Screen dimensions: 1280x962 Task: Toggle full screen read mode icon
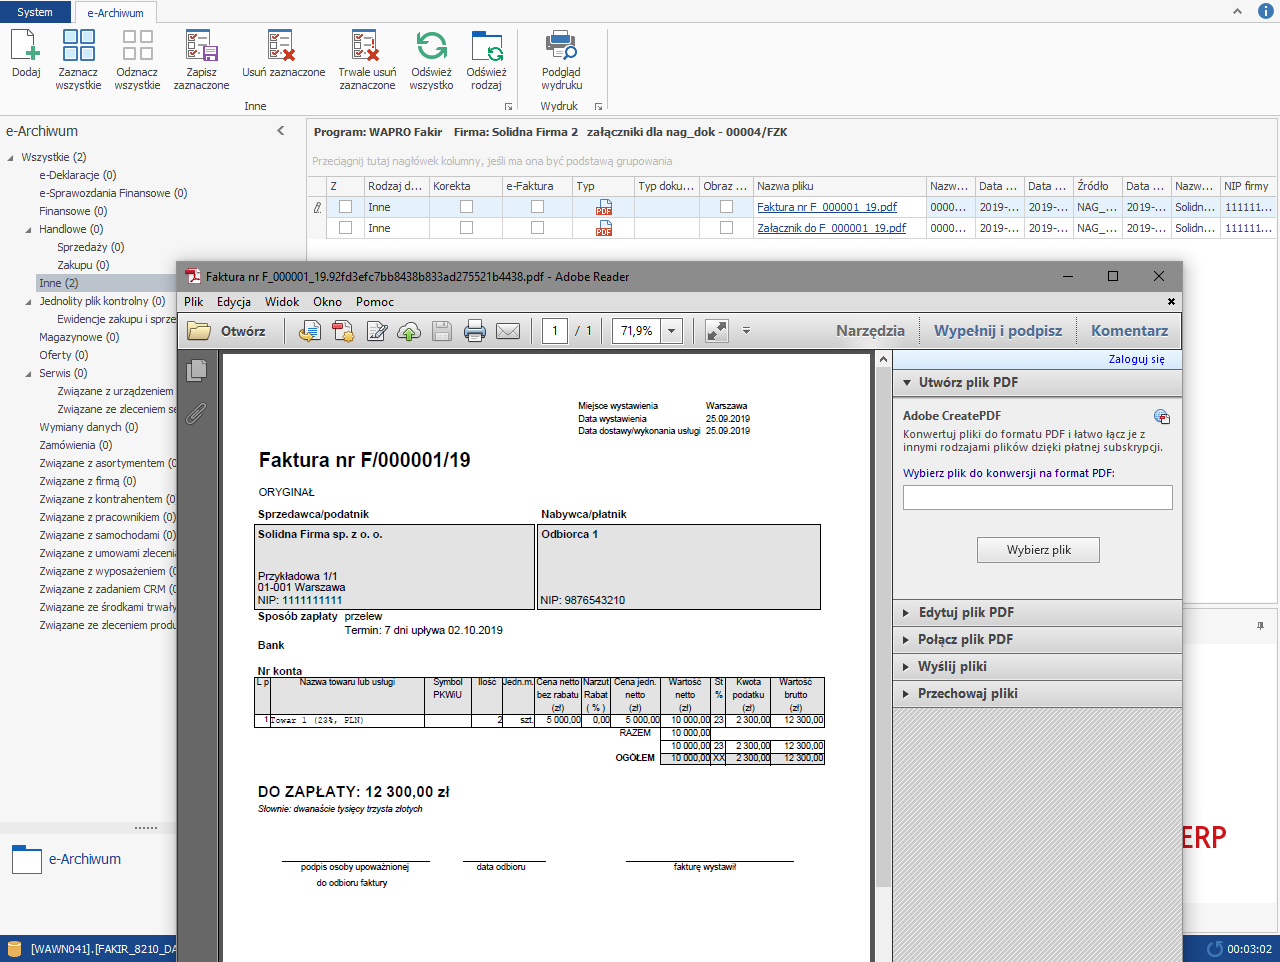pos(717,331)
